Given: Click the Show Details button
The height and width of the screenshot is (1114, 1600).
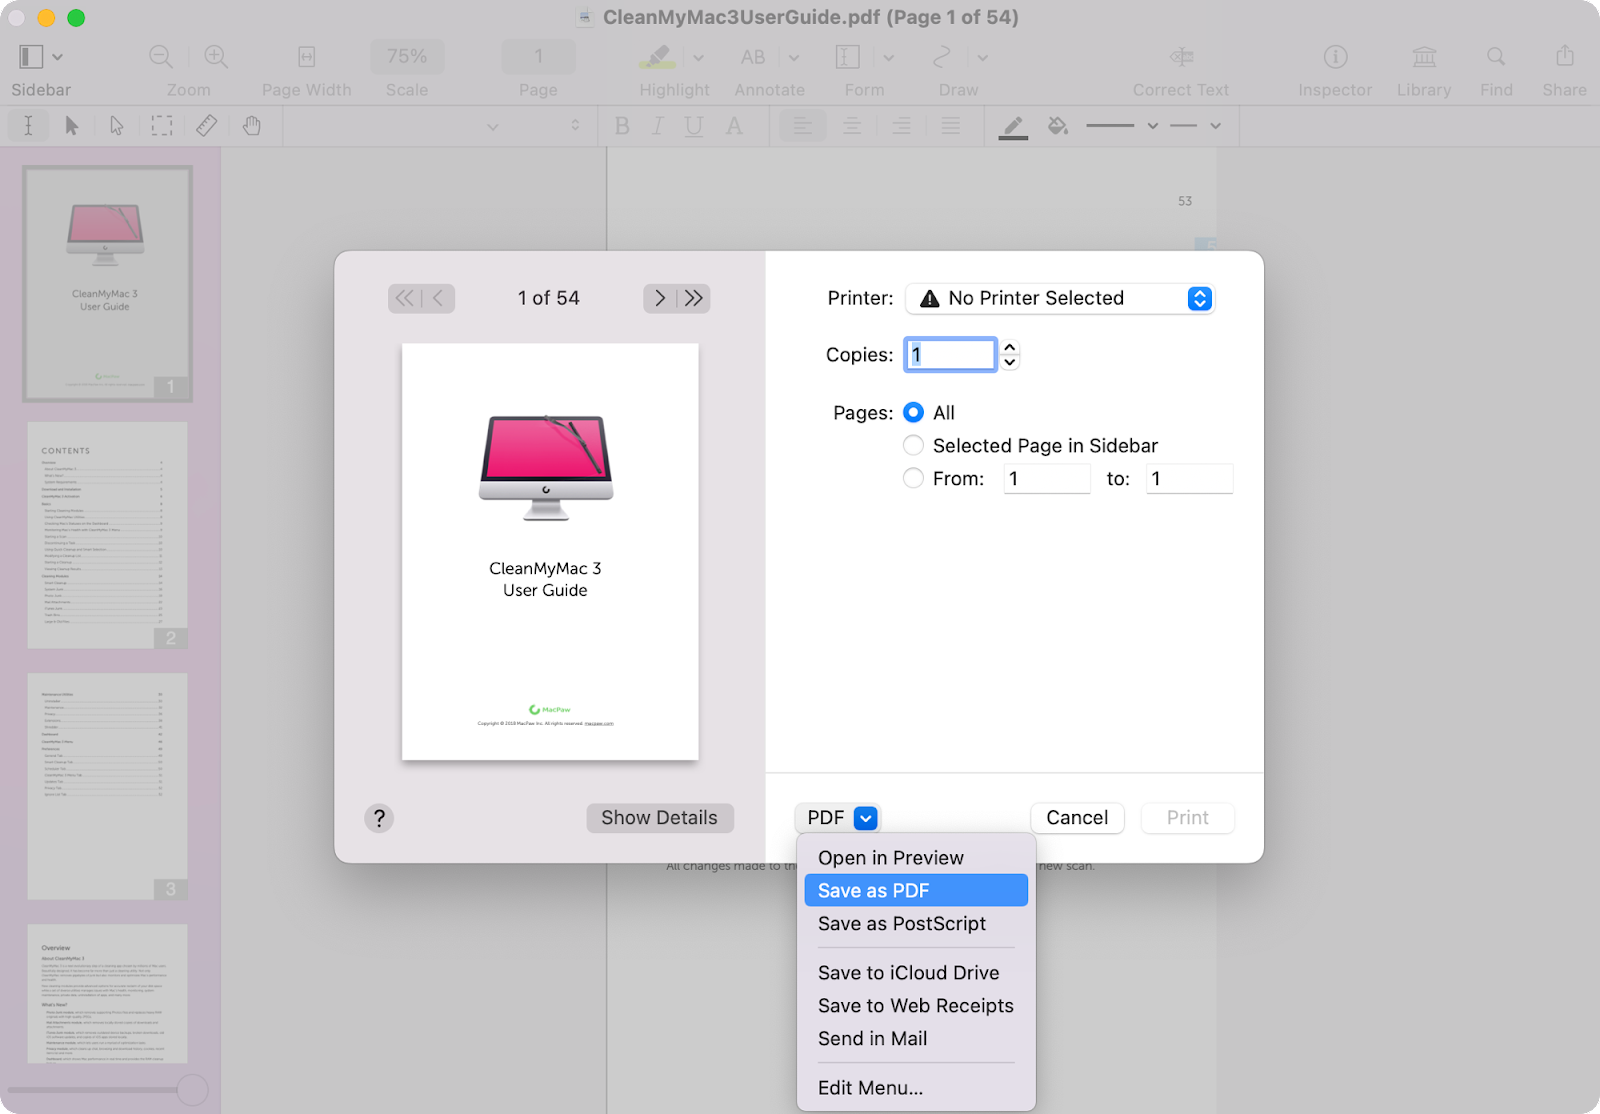Looking at the screenshot, I should (659, 817).
